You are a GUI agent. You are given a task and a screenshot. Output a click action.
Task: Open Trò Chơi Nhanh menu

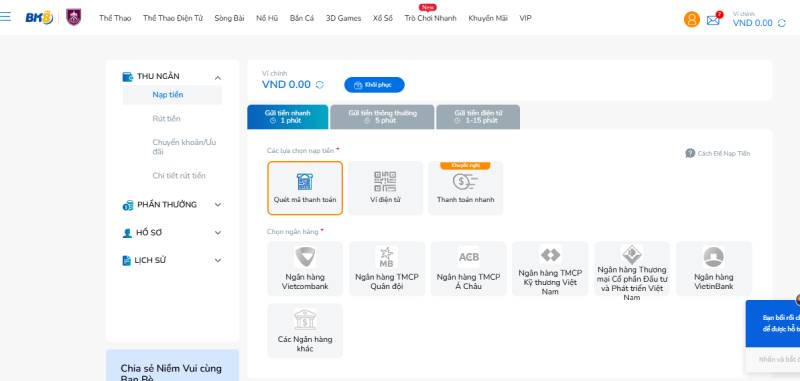(x=430, y=18)
